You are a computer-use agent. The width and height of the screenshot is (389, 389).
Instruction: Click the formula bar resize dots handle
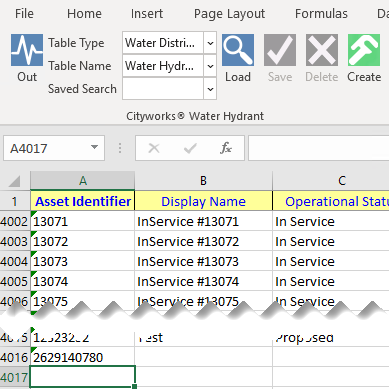[120, 148]
